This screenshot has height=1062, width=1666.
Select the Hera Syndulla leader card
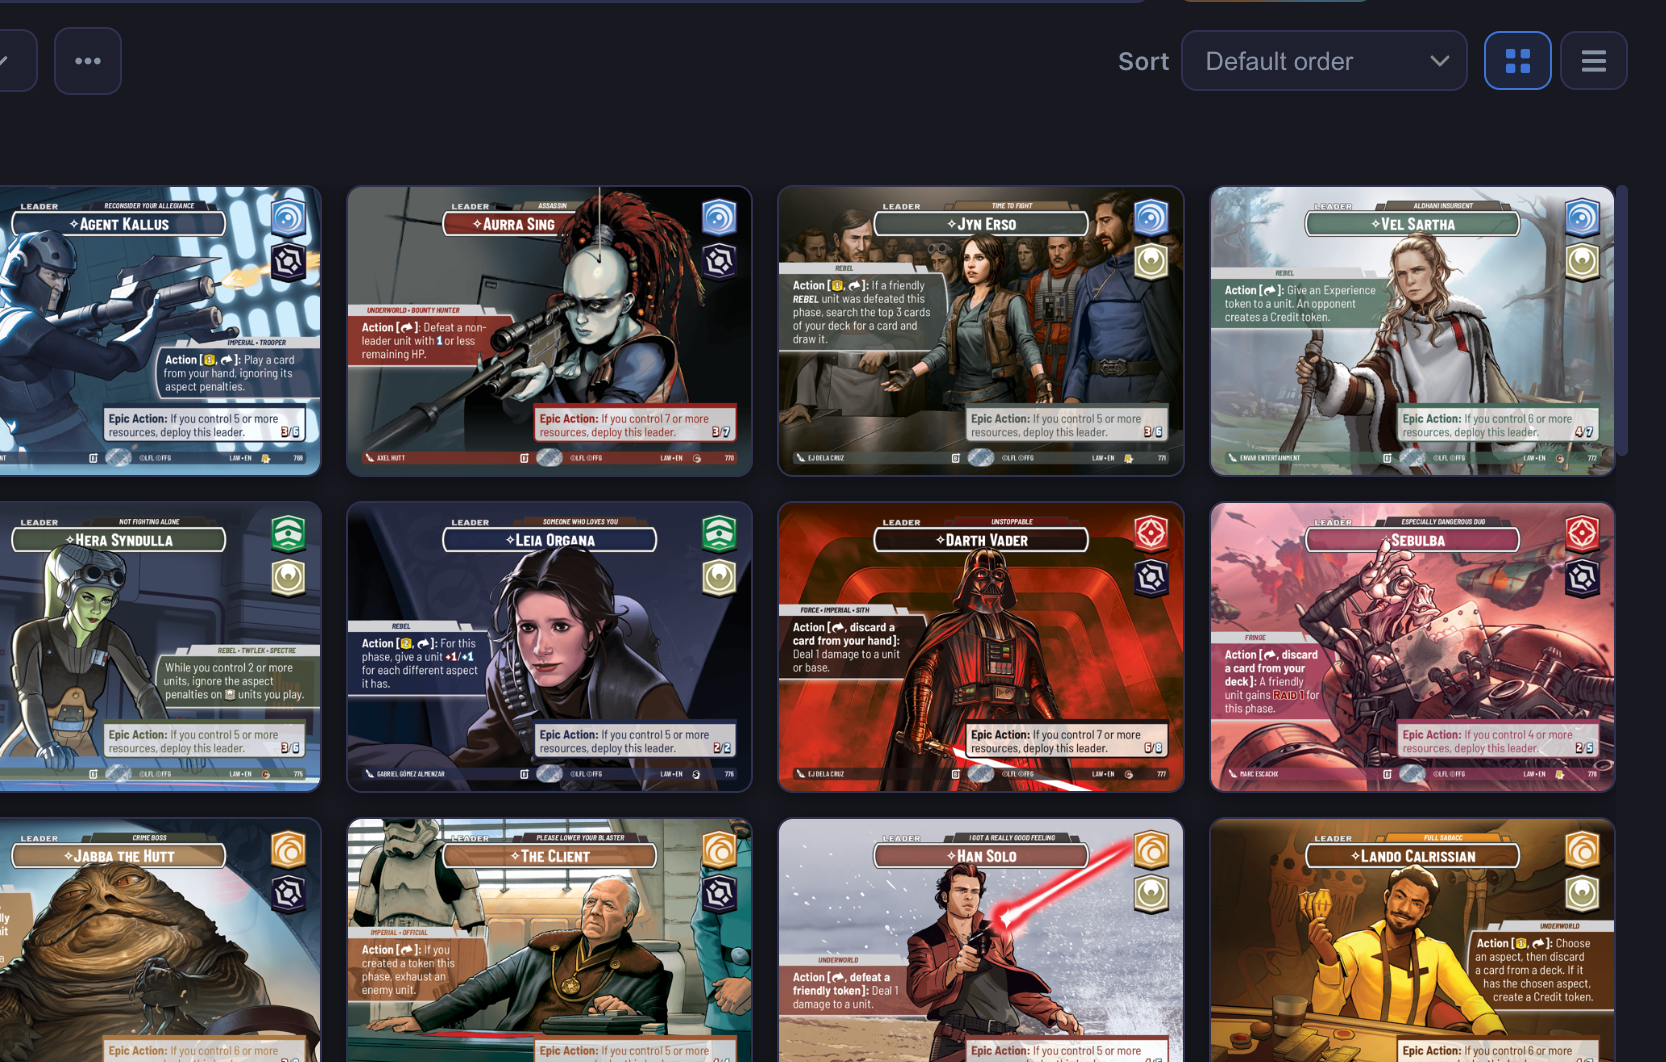tap(160, 647)
